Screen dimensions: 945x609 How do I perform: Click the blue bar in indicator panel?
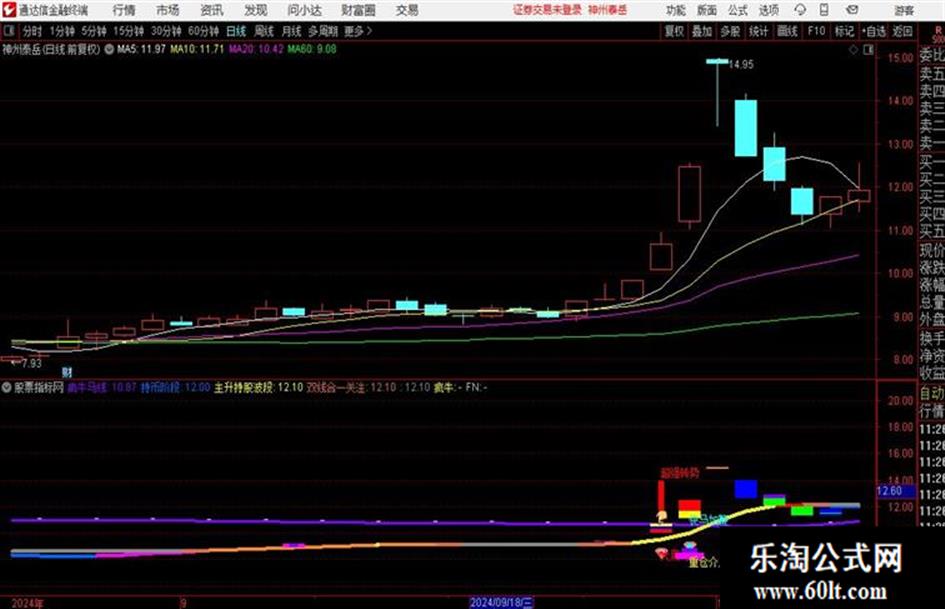click(746, 489)
